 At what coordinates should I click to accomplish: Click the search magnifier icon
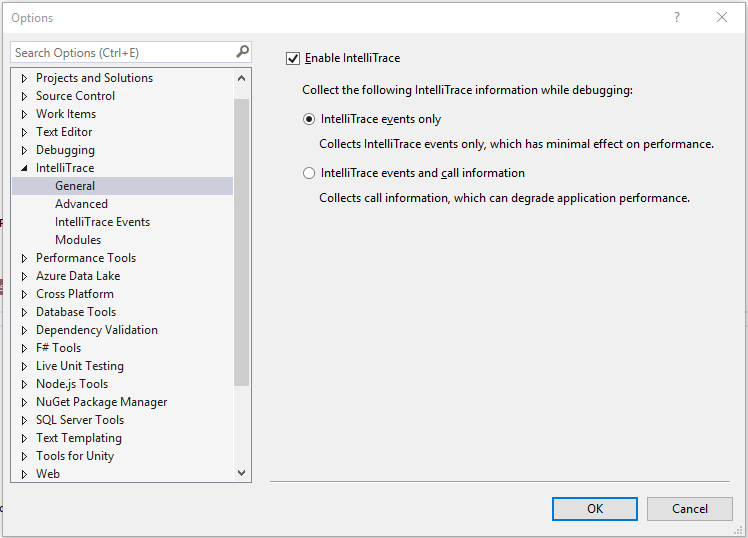(242, 52)
